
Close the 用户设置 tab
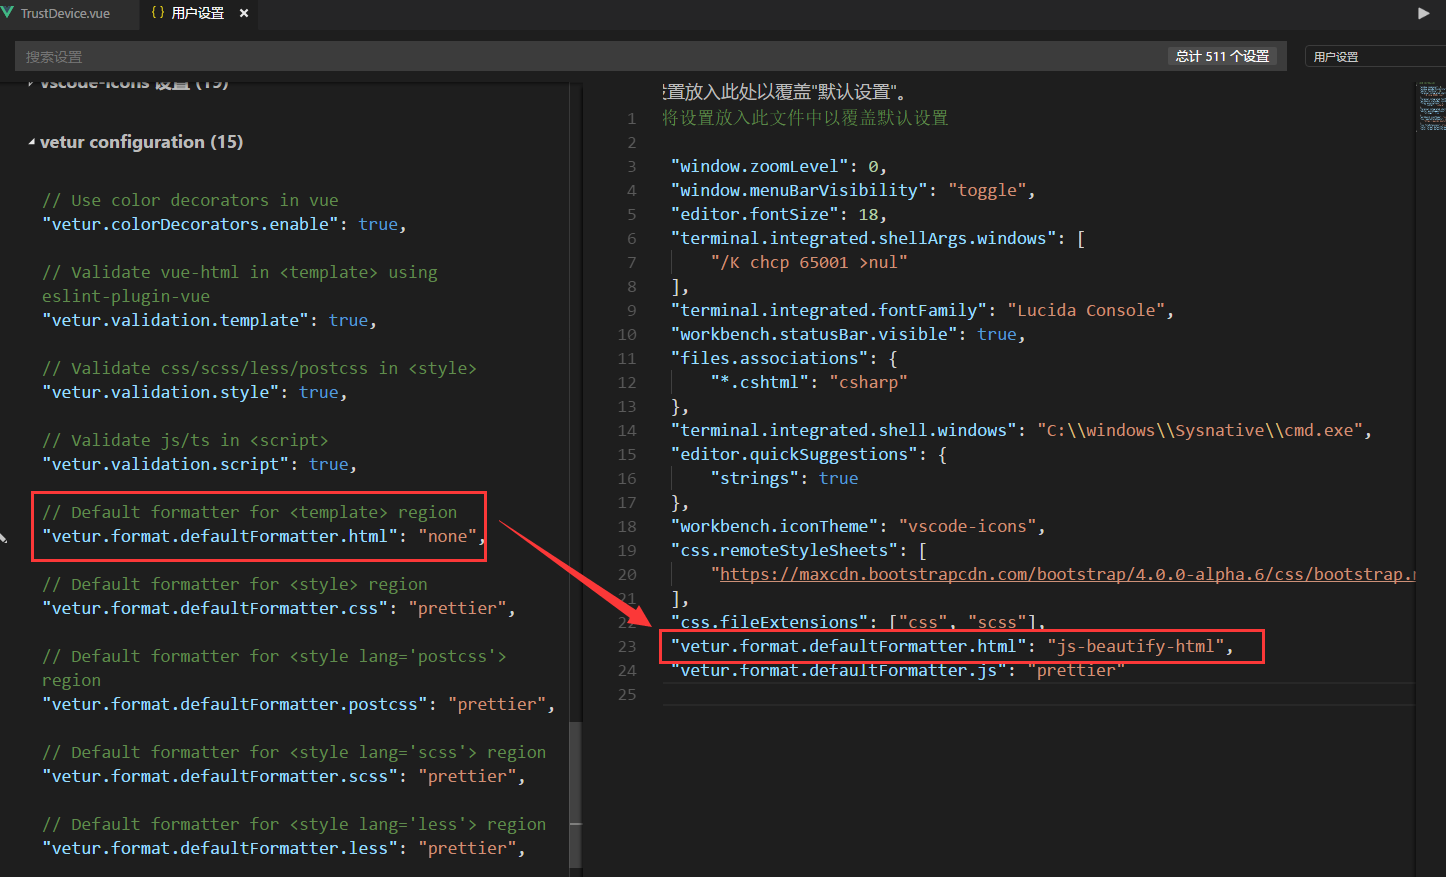click(243, 13)
